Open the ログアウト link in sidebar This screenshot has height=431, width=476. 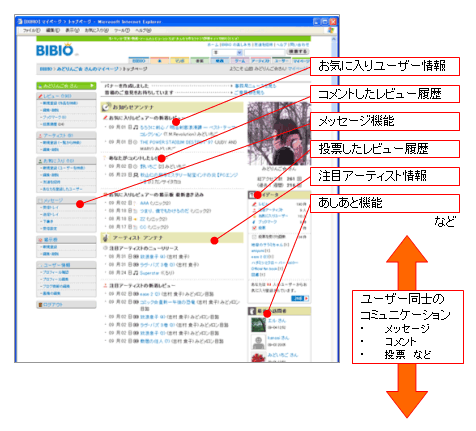tap(53, 305)
